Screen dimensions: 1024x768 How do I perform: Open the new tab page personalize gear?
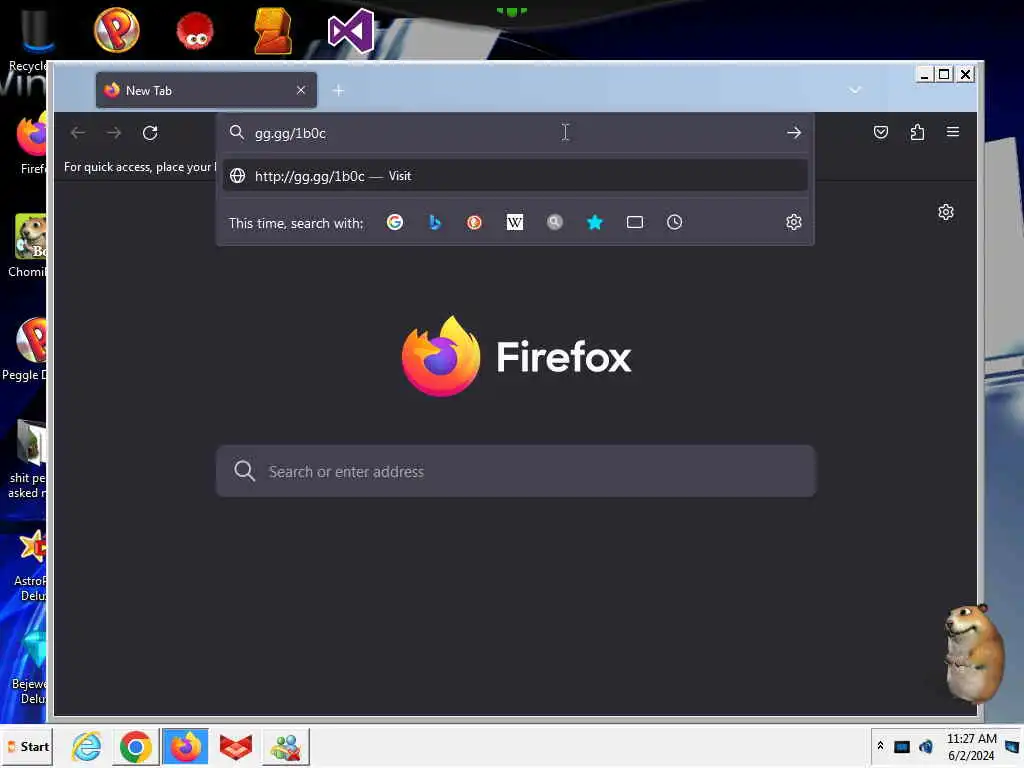coord(946,212)
